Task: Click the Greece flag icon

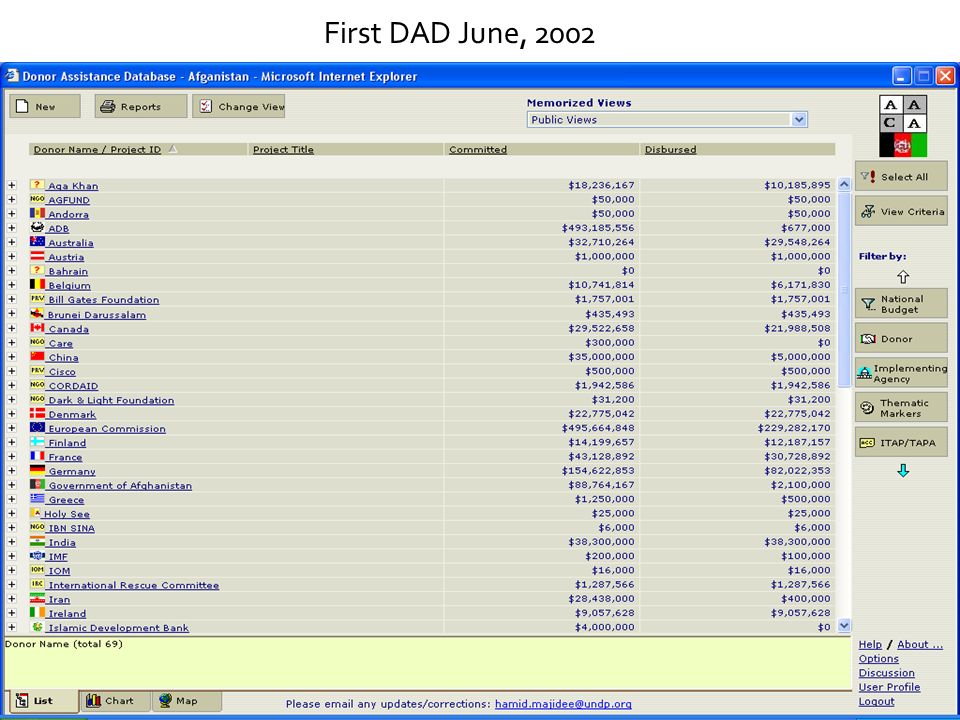Action: pyautogui.click(x=37, y=498)
